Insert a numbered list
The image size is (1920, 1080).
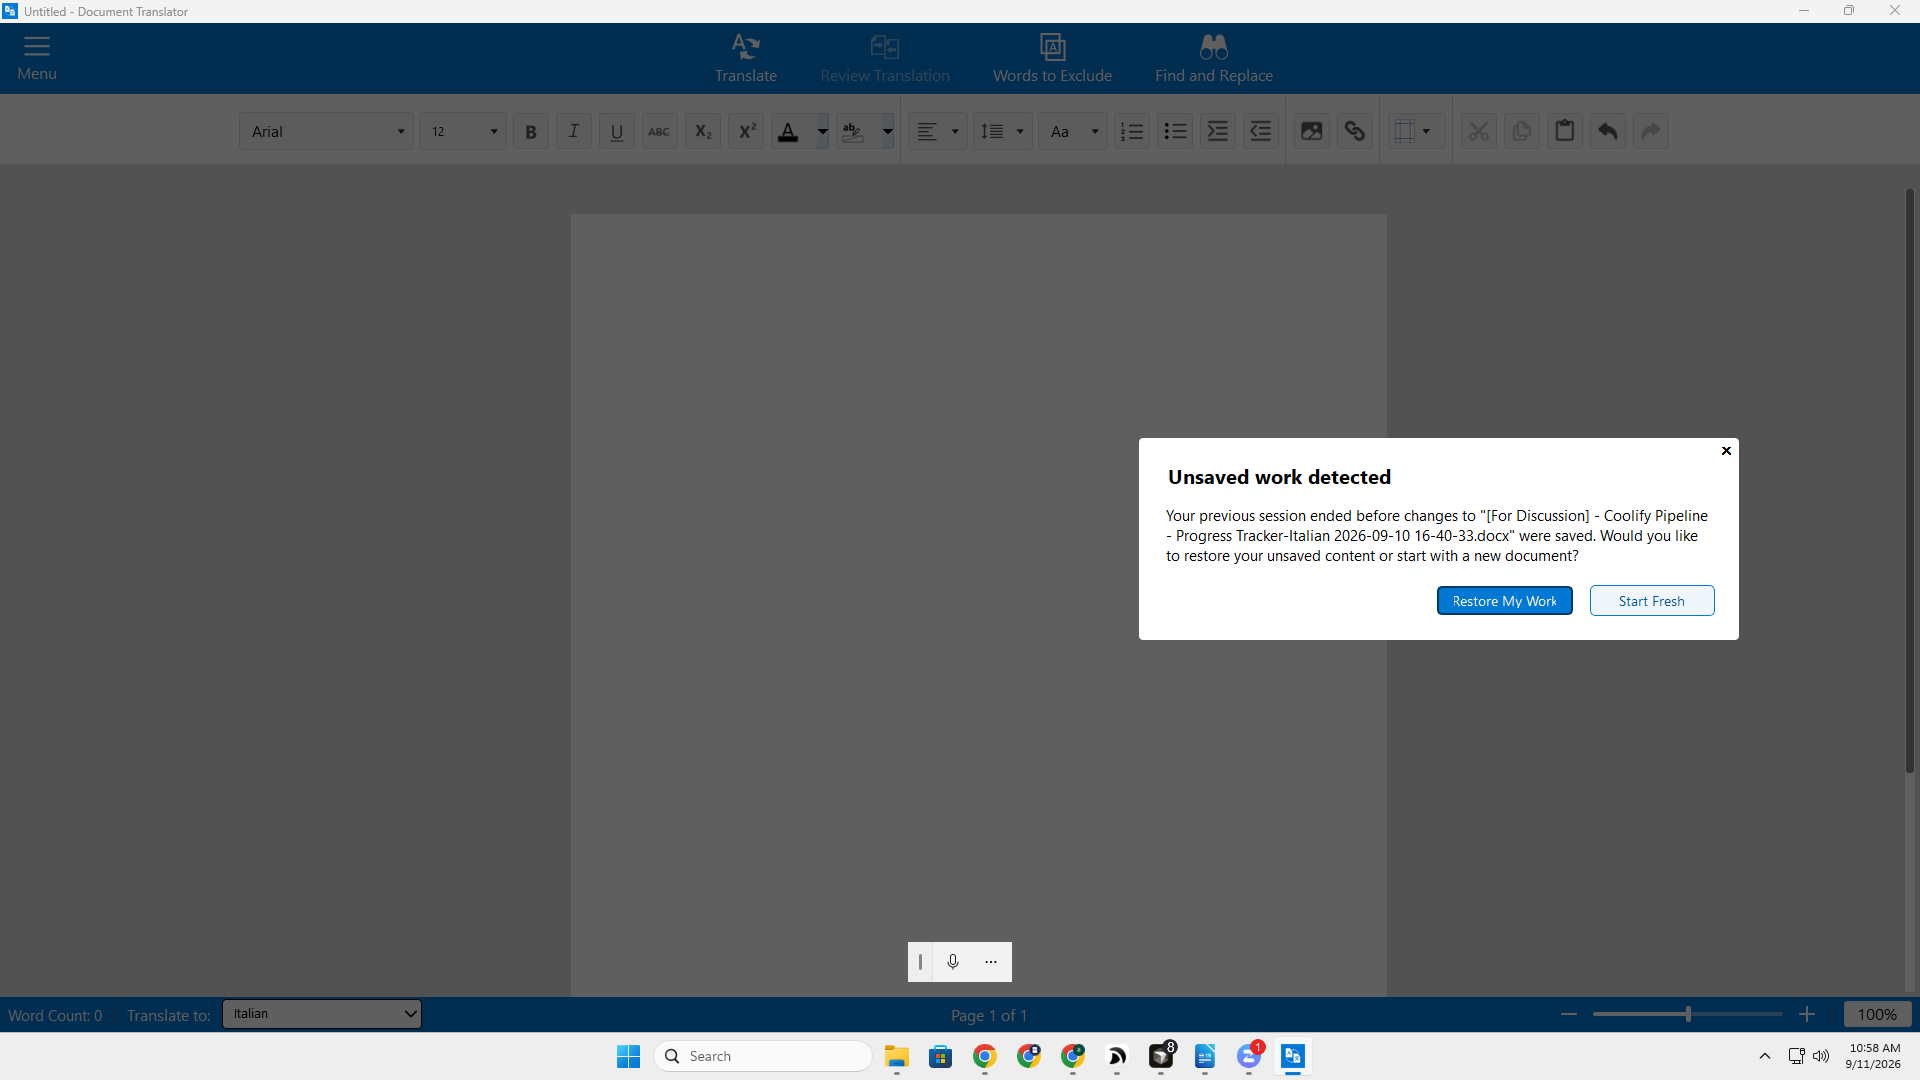pyautogui.click(x=1132, y=131)
